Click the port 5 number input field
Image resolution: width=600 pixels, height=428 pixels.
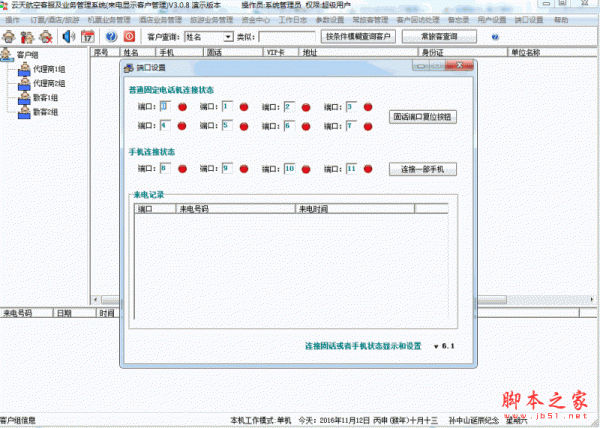[227, 125]
